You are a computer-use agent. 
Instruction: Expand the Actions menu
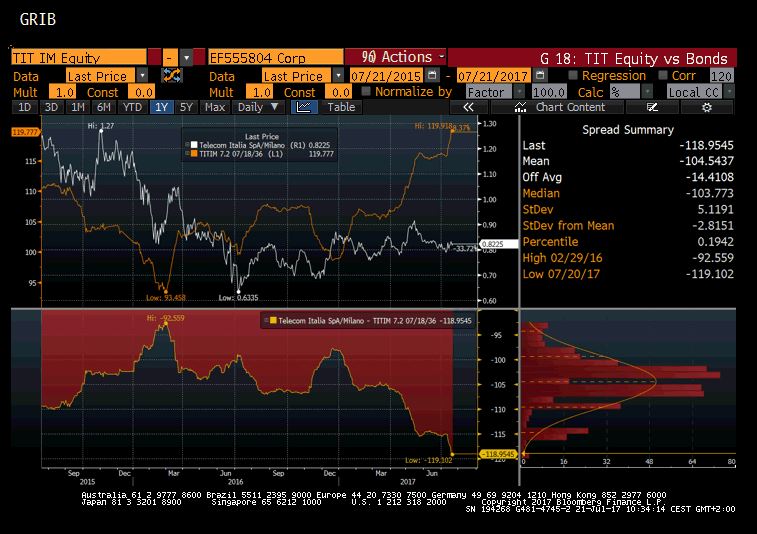click(396, 57)
